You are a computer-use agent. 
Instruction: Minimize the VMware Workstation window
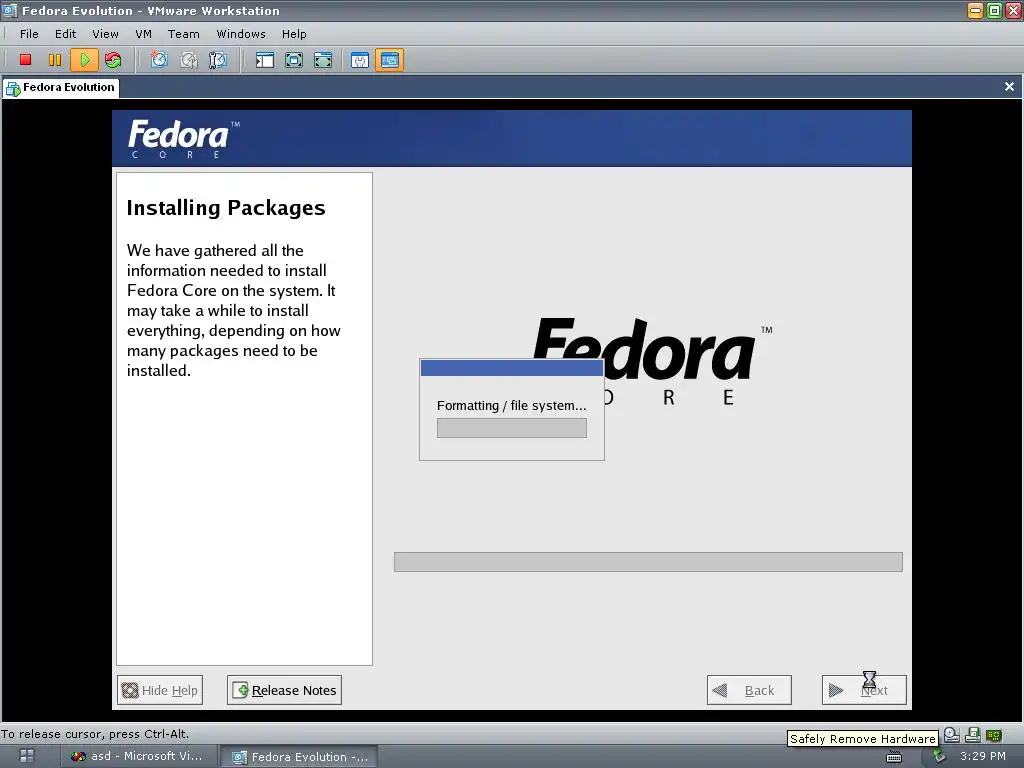tap(975, 10)
